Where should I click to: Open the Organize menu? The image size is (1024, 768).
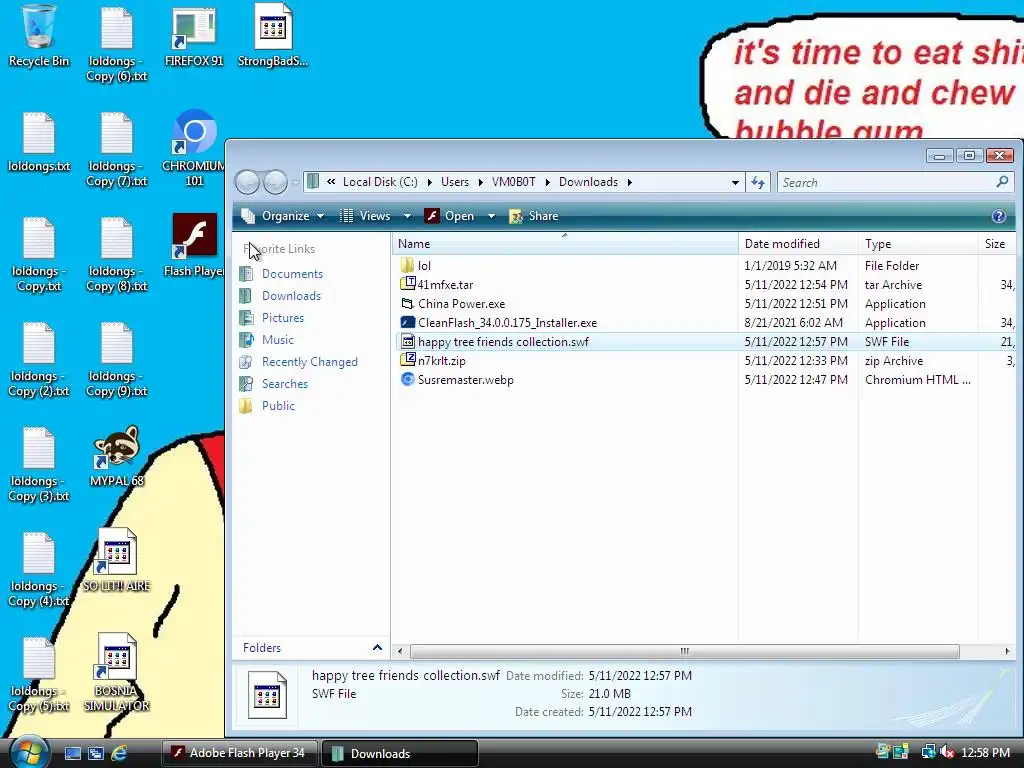point(283,216)
